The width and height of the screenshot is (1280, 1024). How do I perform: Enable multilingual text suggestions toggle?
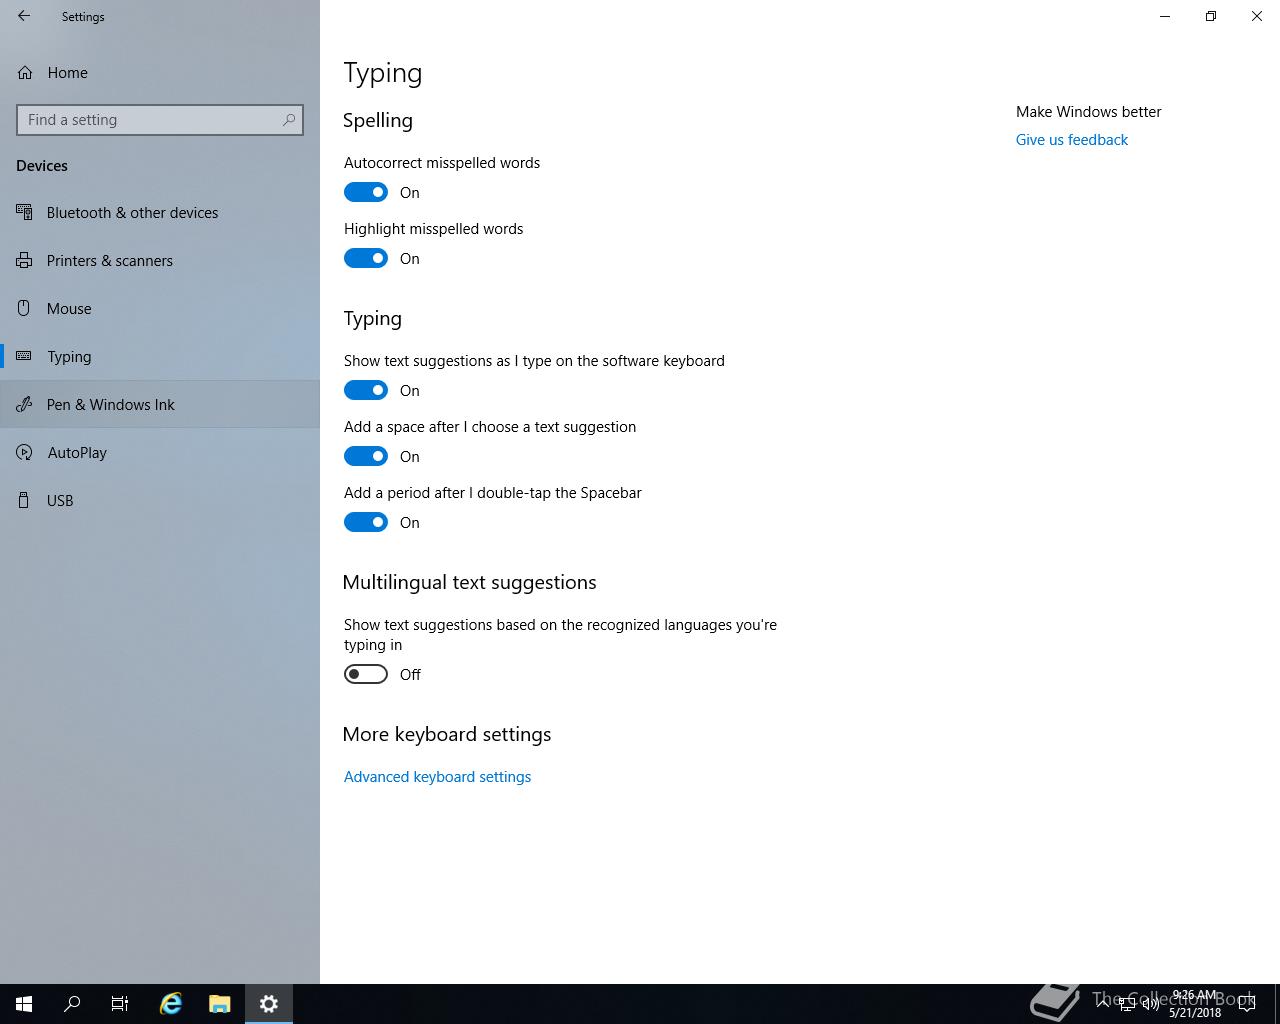pyautogui.click(x=366, y=674)
